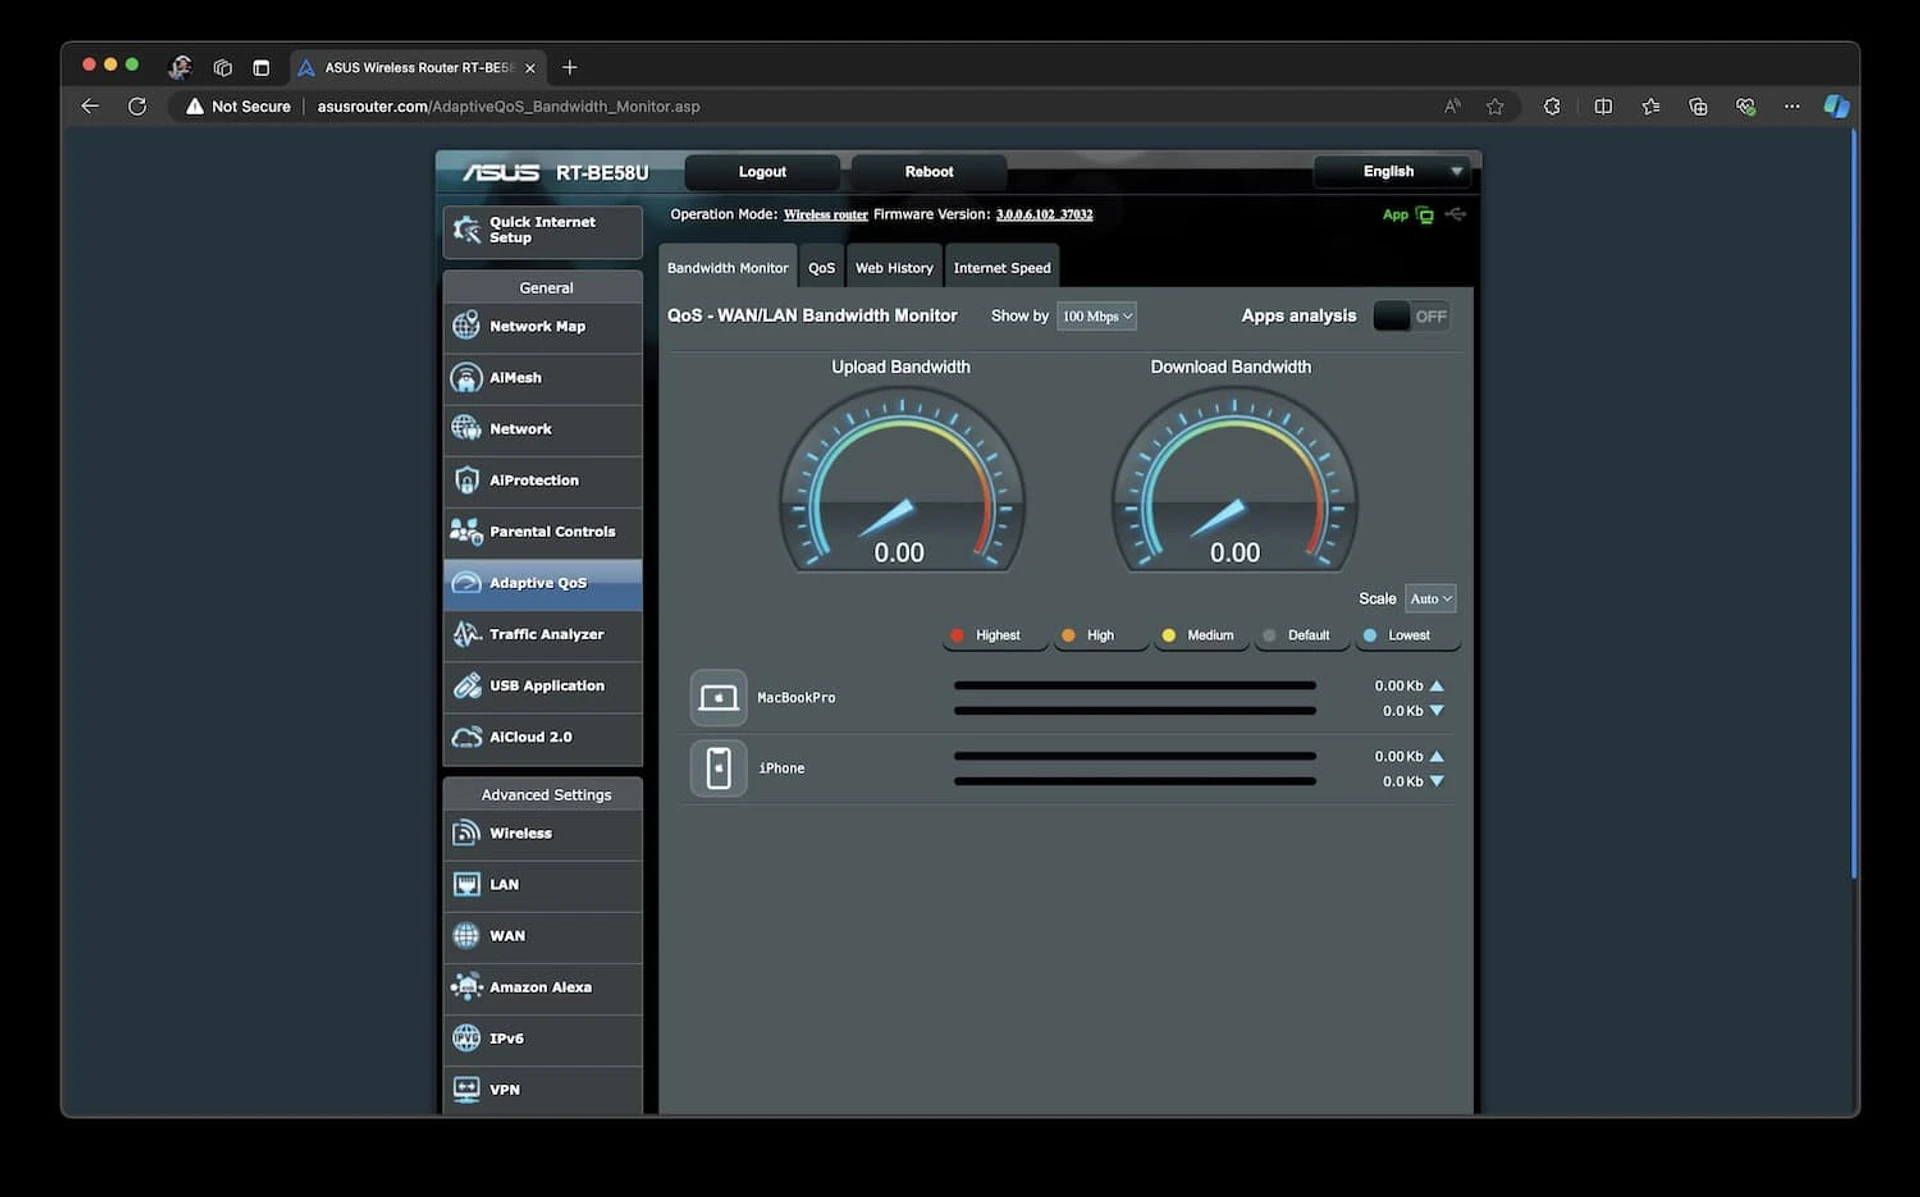Click the MacBookPro upload bandwidth bar
Viewport: 1920px width, 1197px height.
click(x=1135, y=685)
